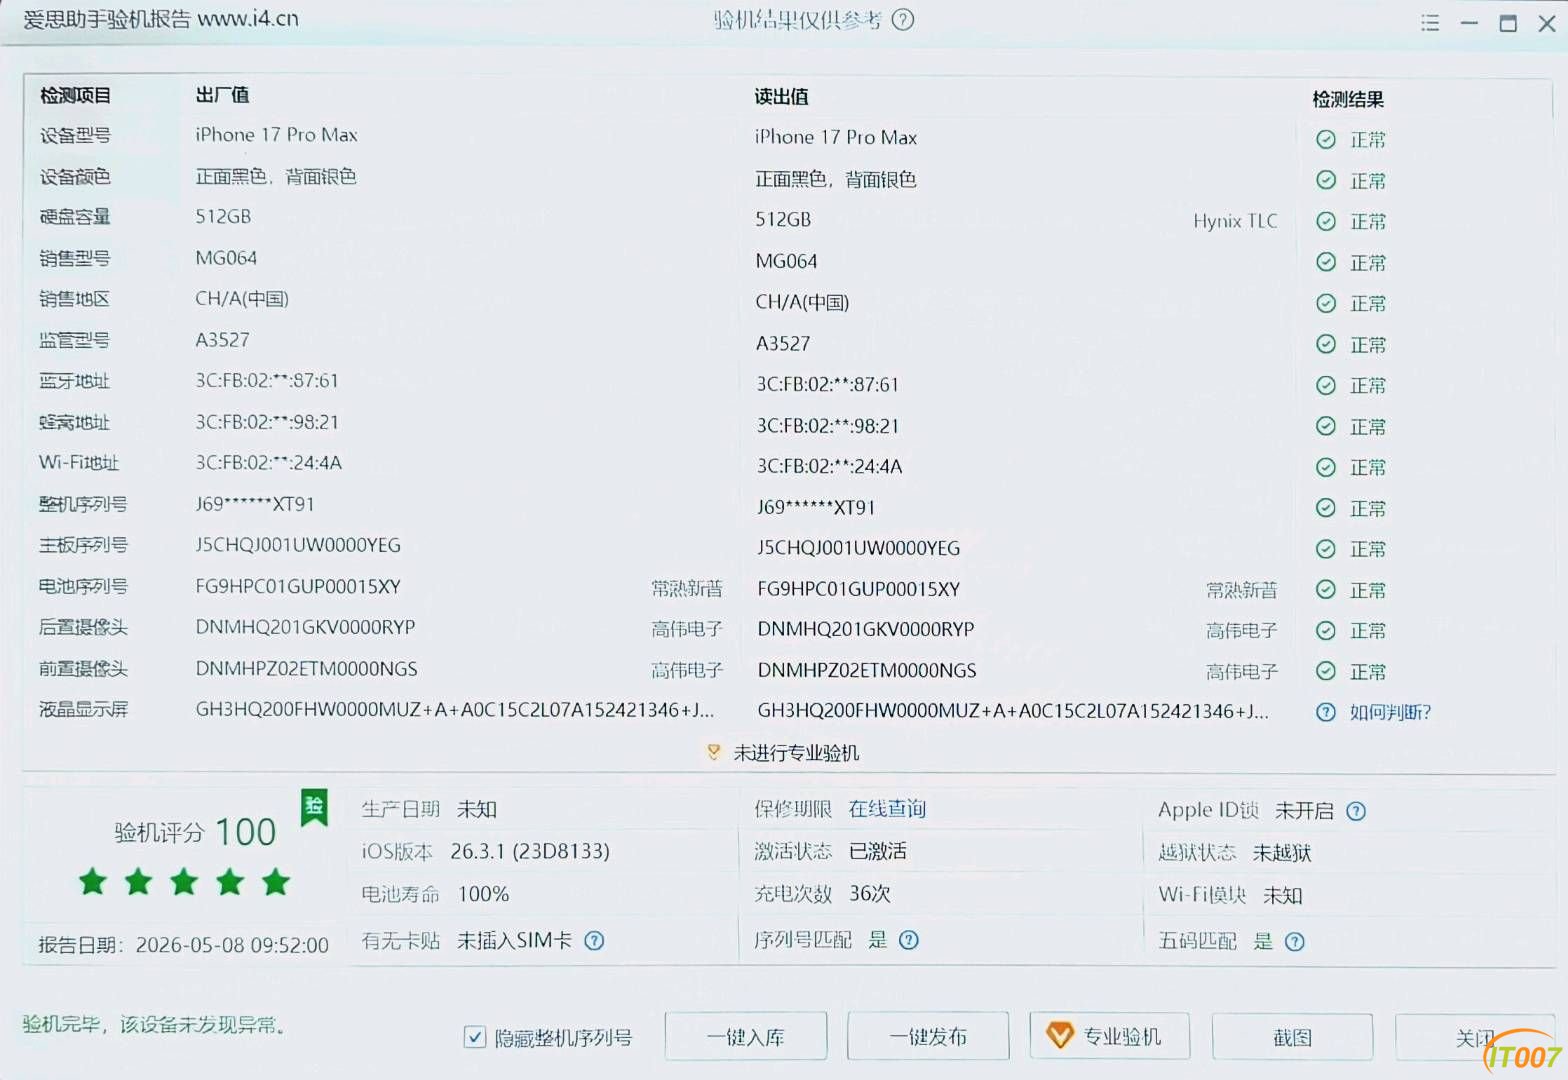Click the 未越狱 jailbreak status value
The height and width of the screenshot is (1080, 1568).
pos(1282,853)
